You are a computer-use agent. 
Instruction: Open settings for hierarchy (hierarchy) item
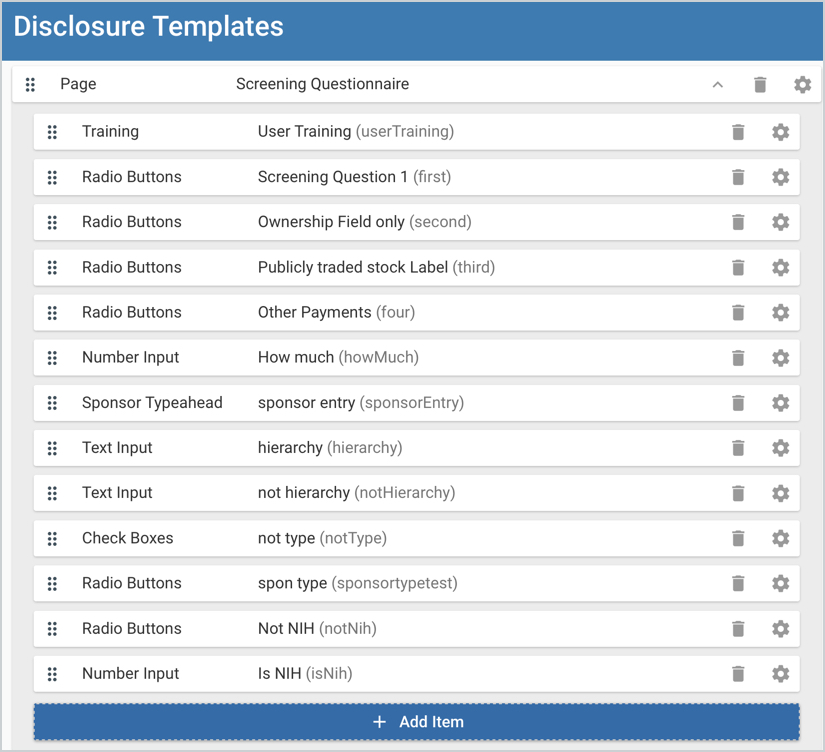[x=780, y=448]
